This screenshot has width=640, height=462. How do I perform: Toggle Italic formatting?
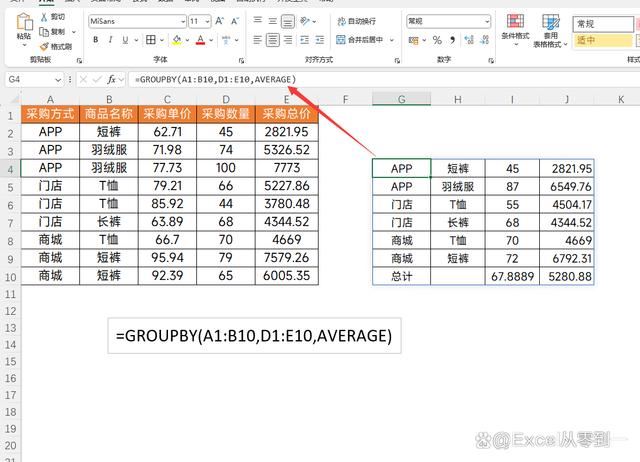(x=110, y=40)
